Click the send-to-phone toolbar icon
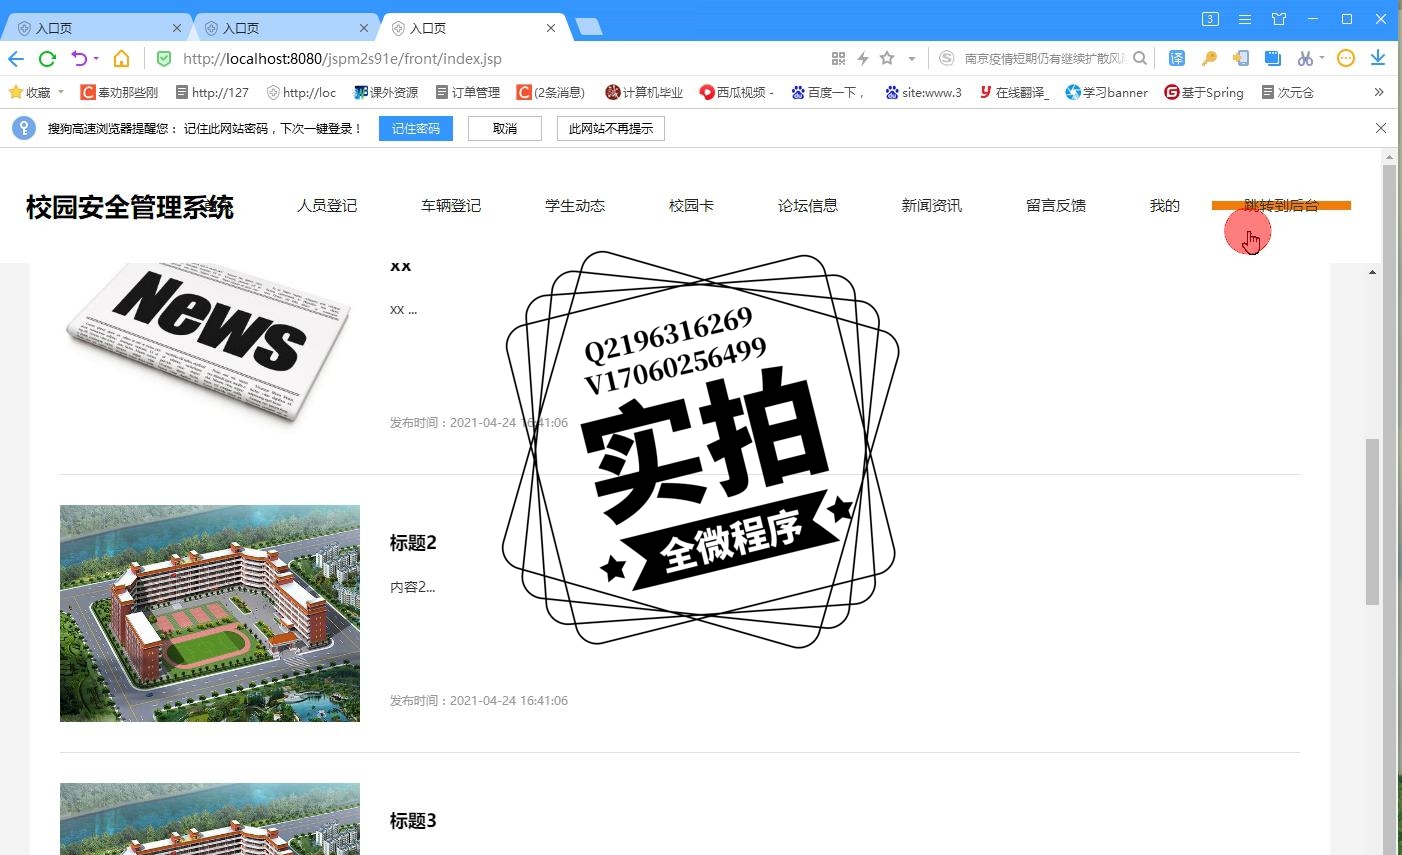 click(1241, 58)
